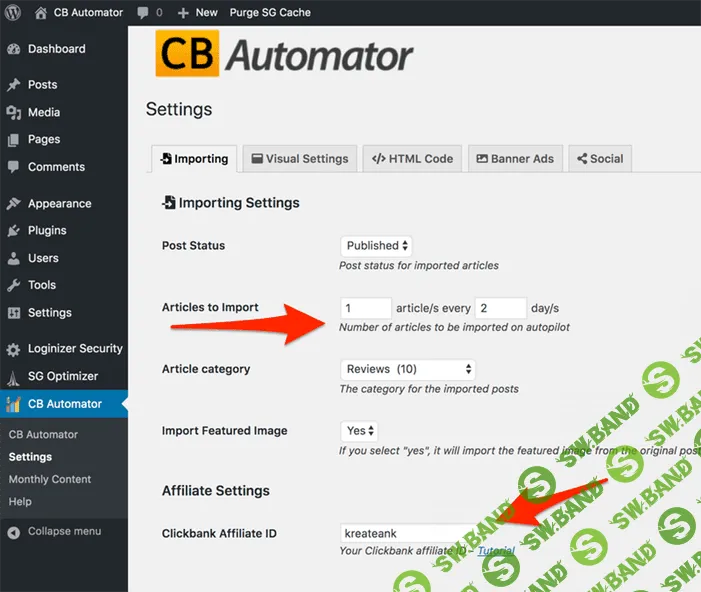Open Help submenu item

[20, 502]
